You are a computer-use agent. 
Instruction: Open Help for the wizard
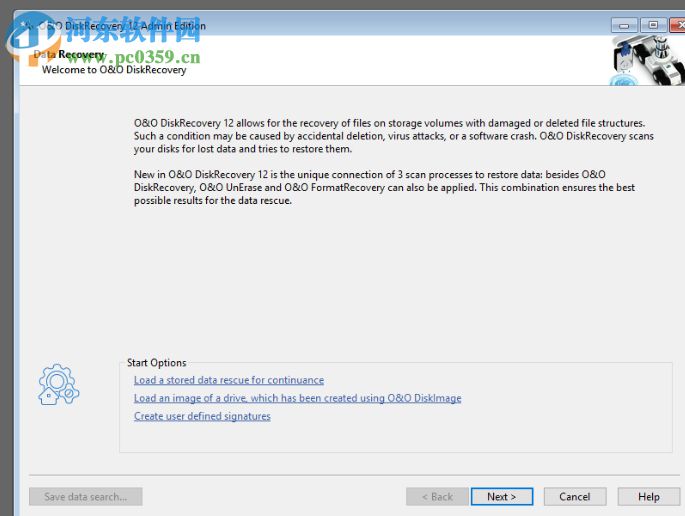pyautogui.click(x=648, y=497)
